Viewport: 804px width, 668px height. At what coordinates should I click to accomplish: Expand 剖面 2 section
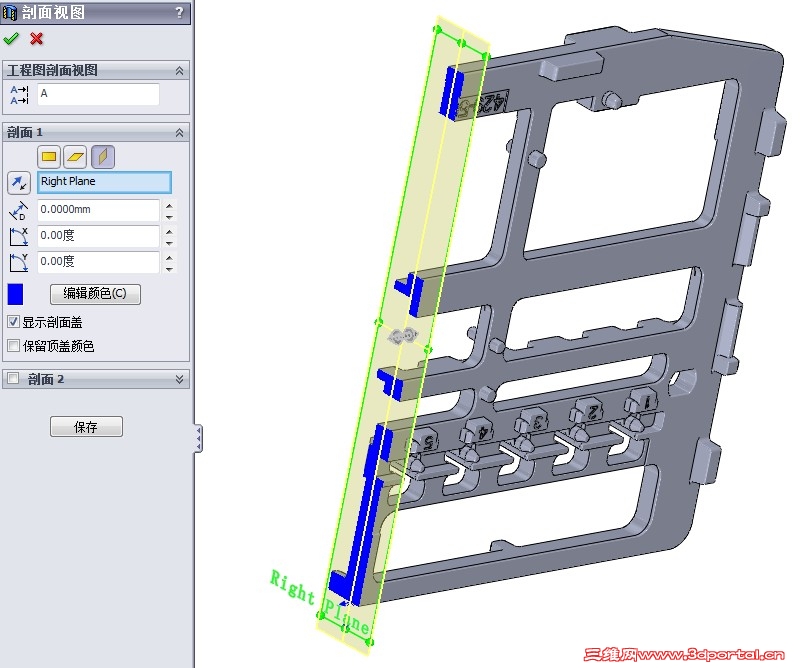179,379
